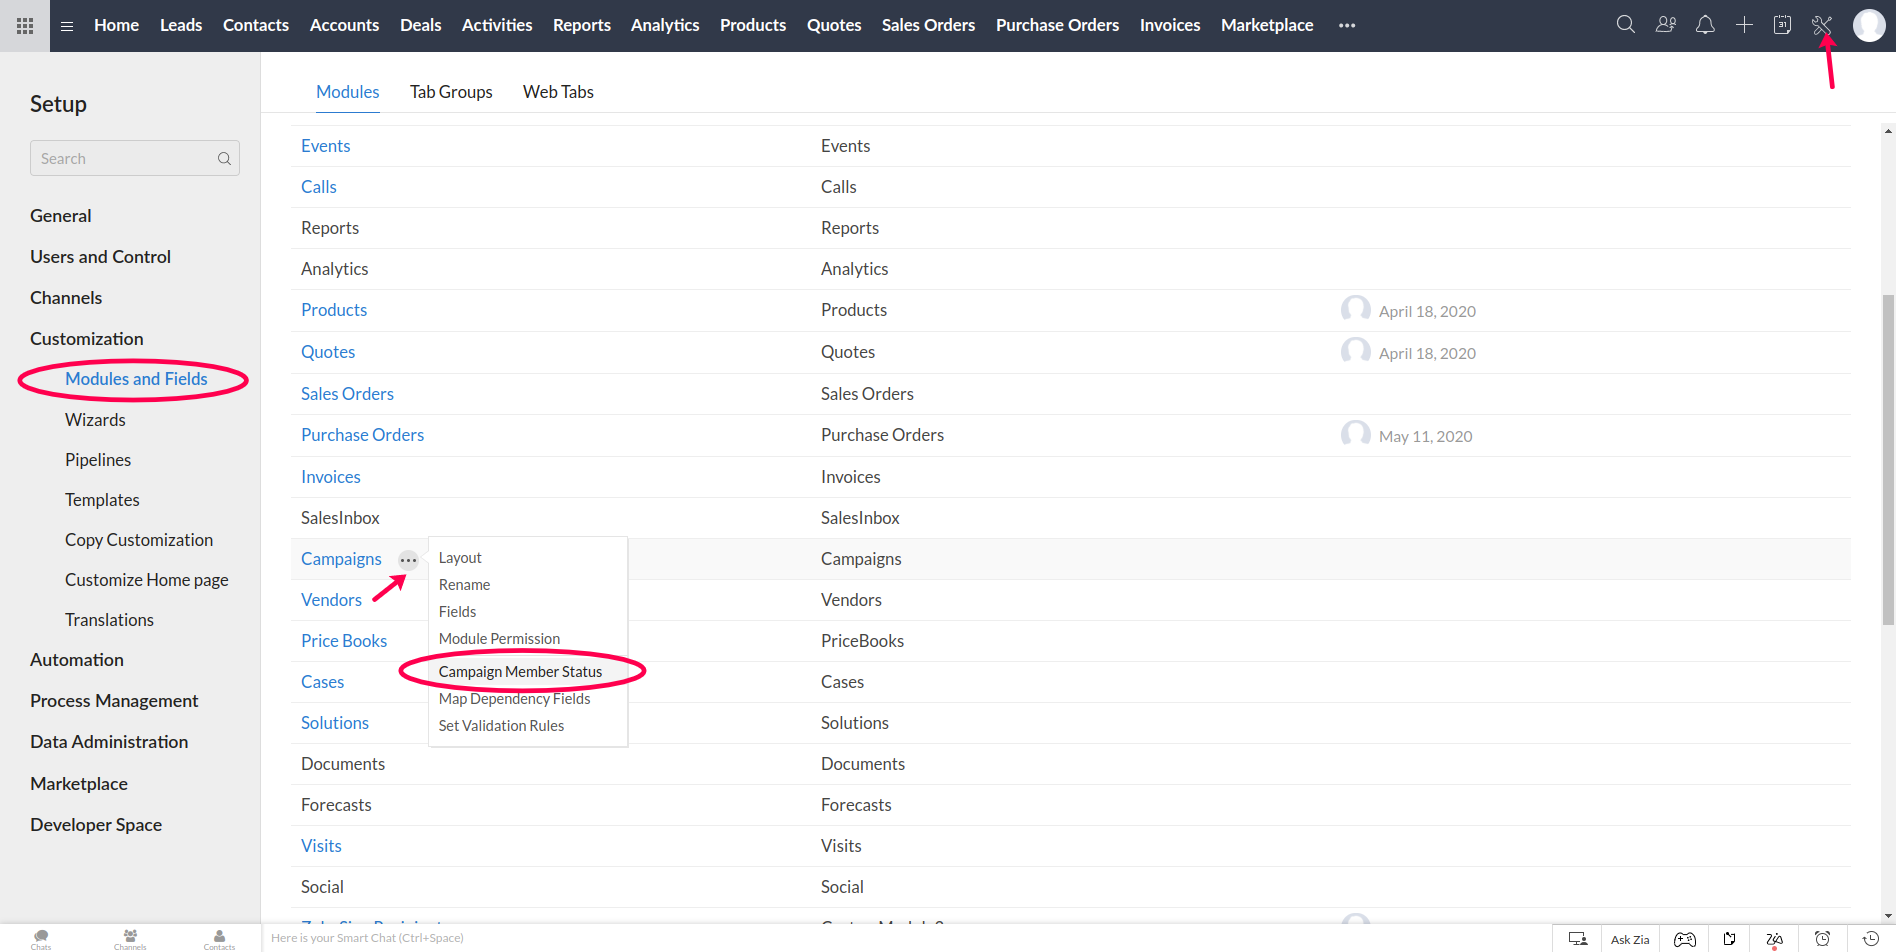This screenshot has width=1896, height=952.
Task: Switch to the Web Tabs tab
Action: [x=558, y=92]
